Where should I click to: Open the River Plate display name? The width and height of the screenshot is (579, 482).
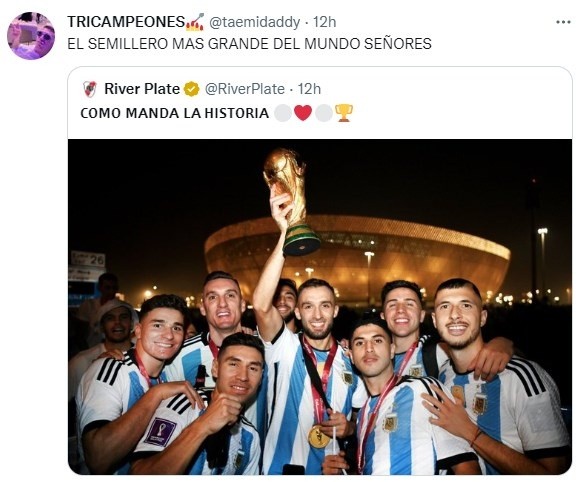pyautogui.click(x=142, y=89)
